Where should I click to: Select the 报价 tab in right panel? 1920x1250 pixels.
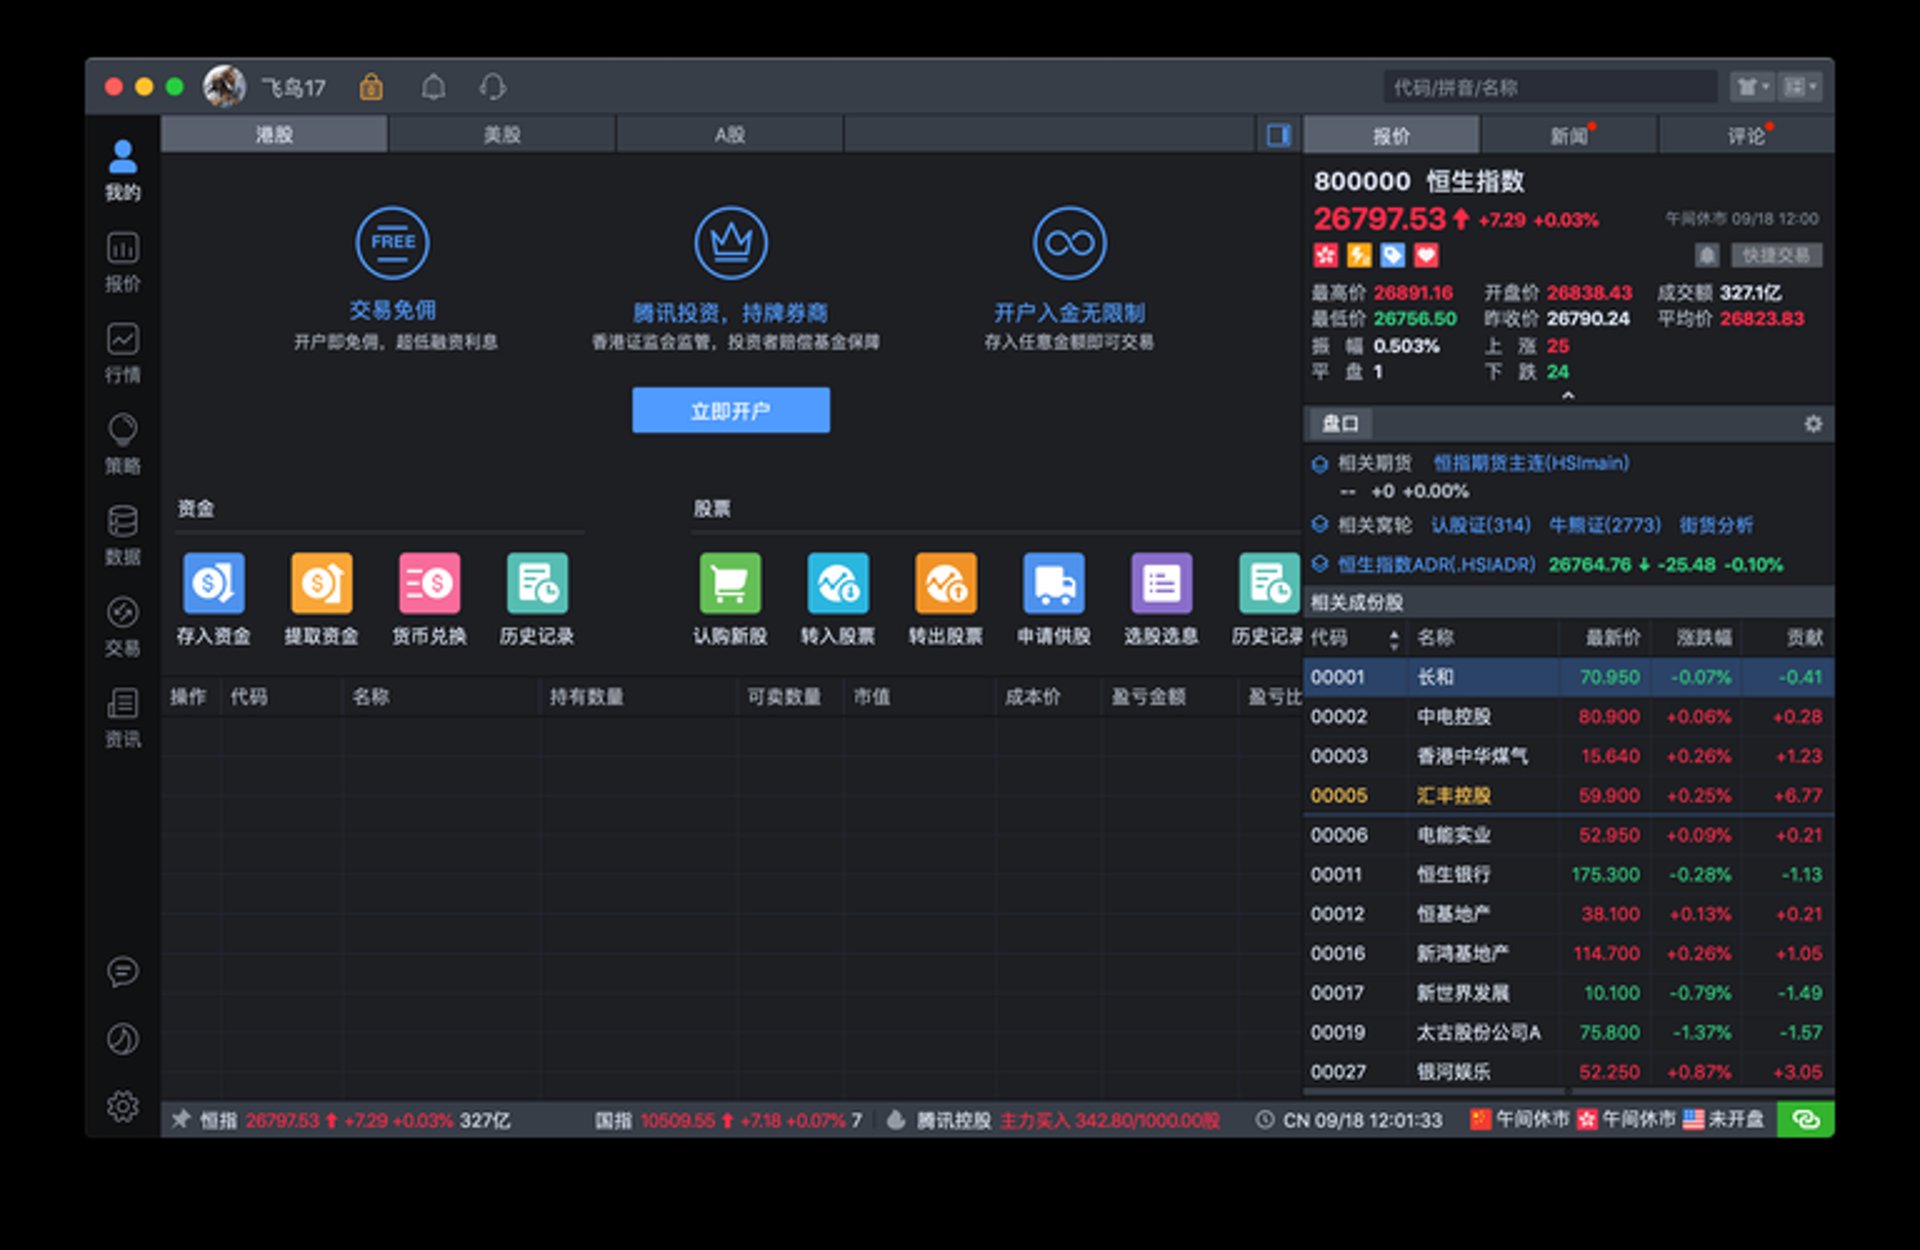(1391, 135)
